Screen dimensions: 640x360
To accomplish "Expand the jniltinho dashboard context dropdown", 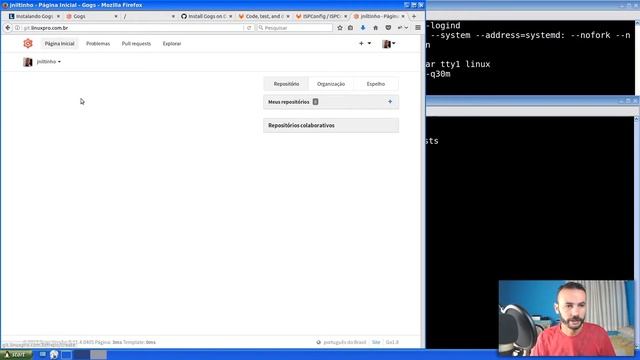I will click(48, 62).
